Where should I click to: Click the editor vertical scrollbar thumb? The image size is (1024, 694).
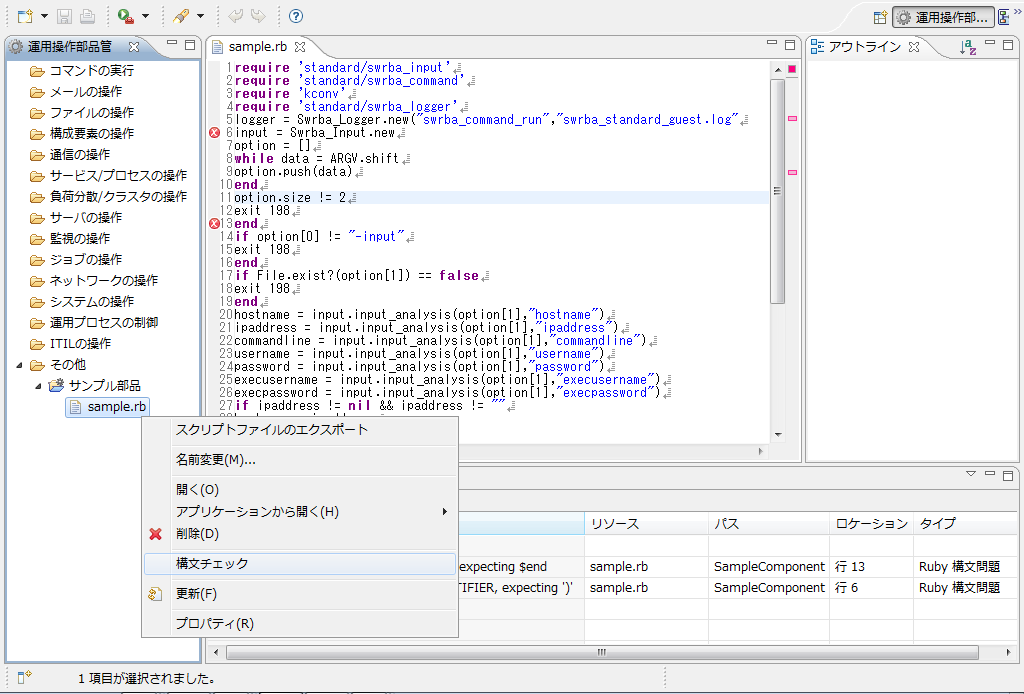click(x=777, y=191)
